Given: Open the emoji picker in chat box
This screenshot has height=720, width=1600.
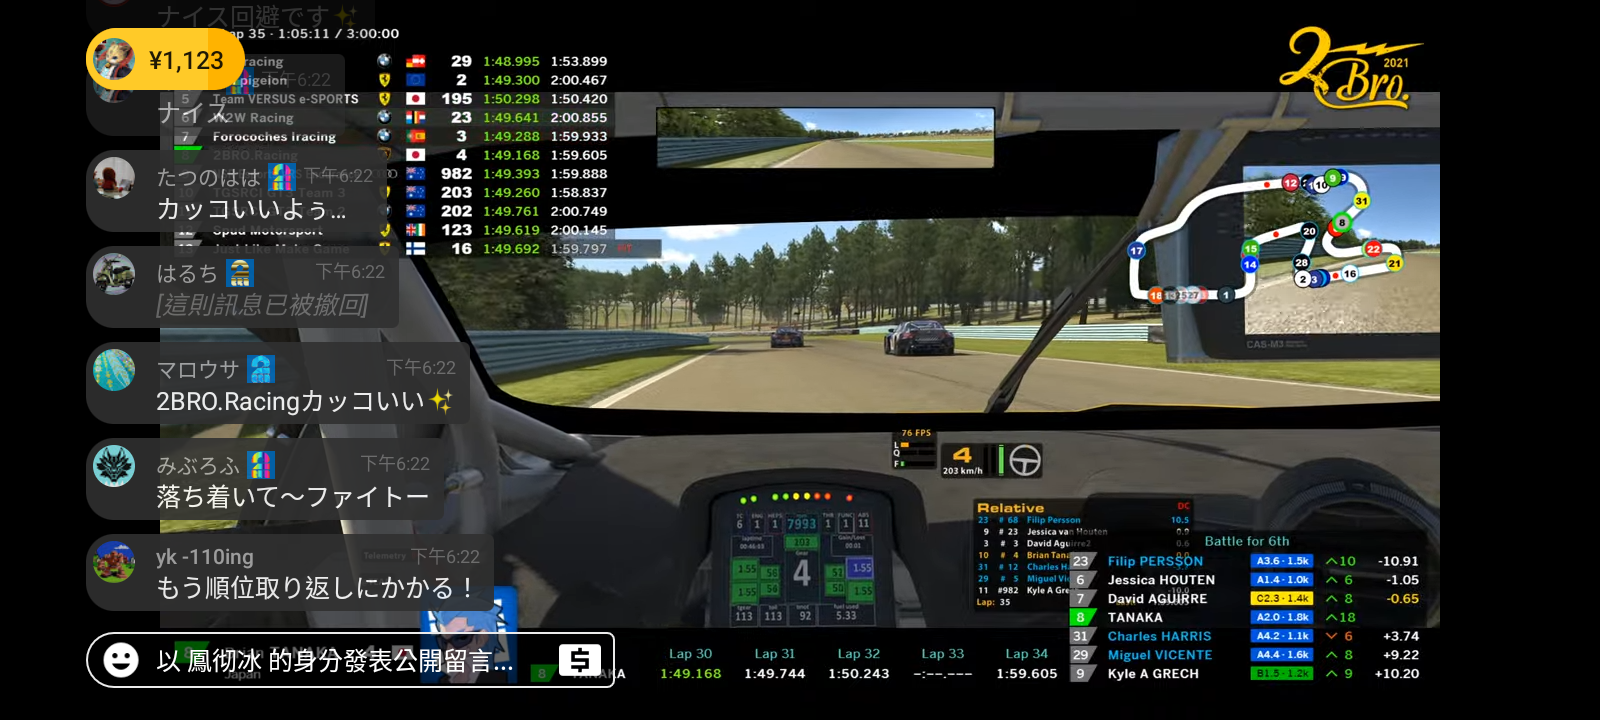Looking at the screenshot, I should pyautogui.click(x=121, y=660).
